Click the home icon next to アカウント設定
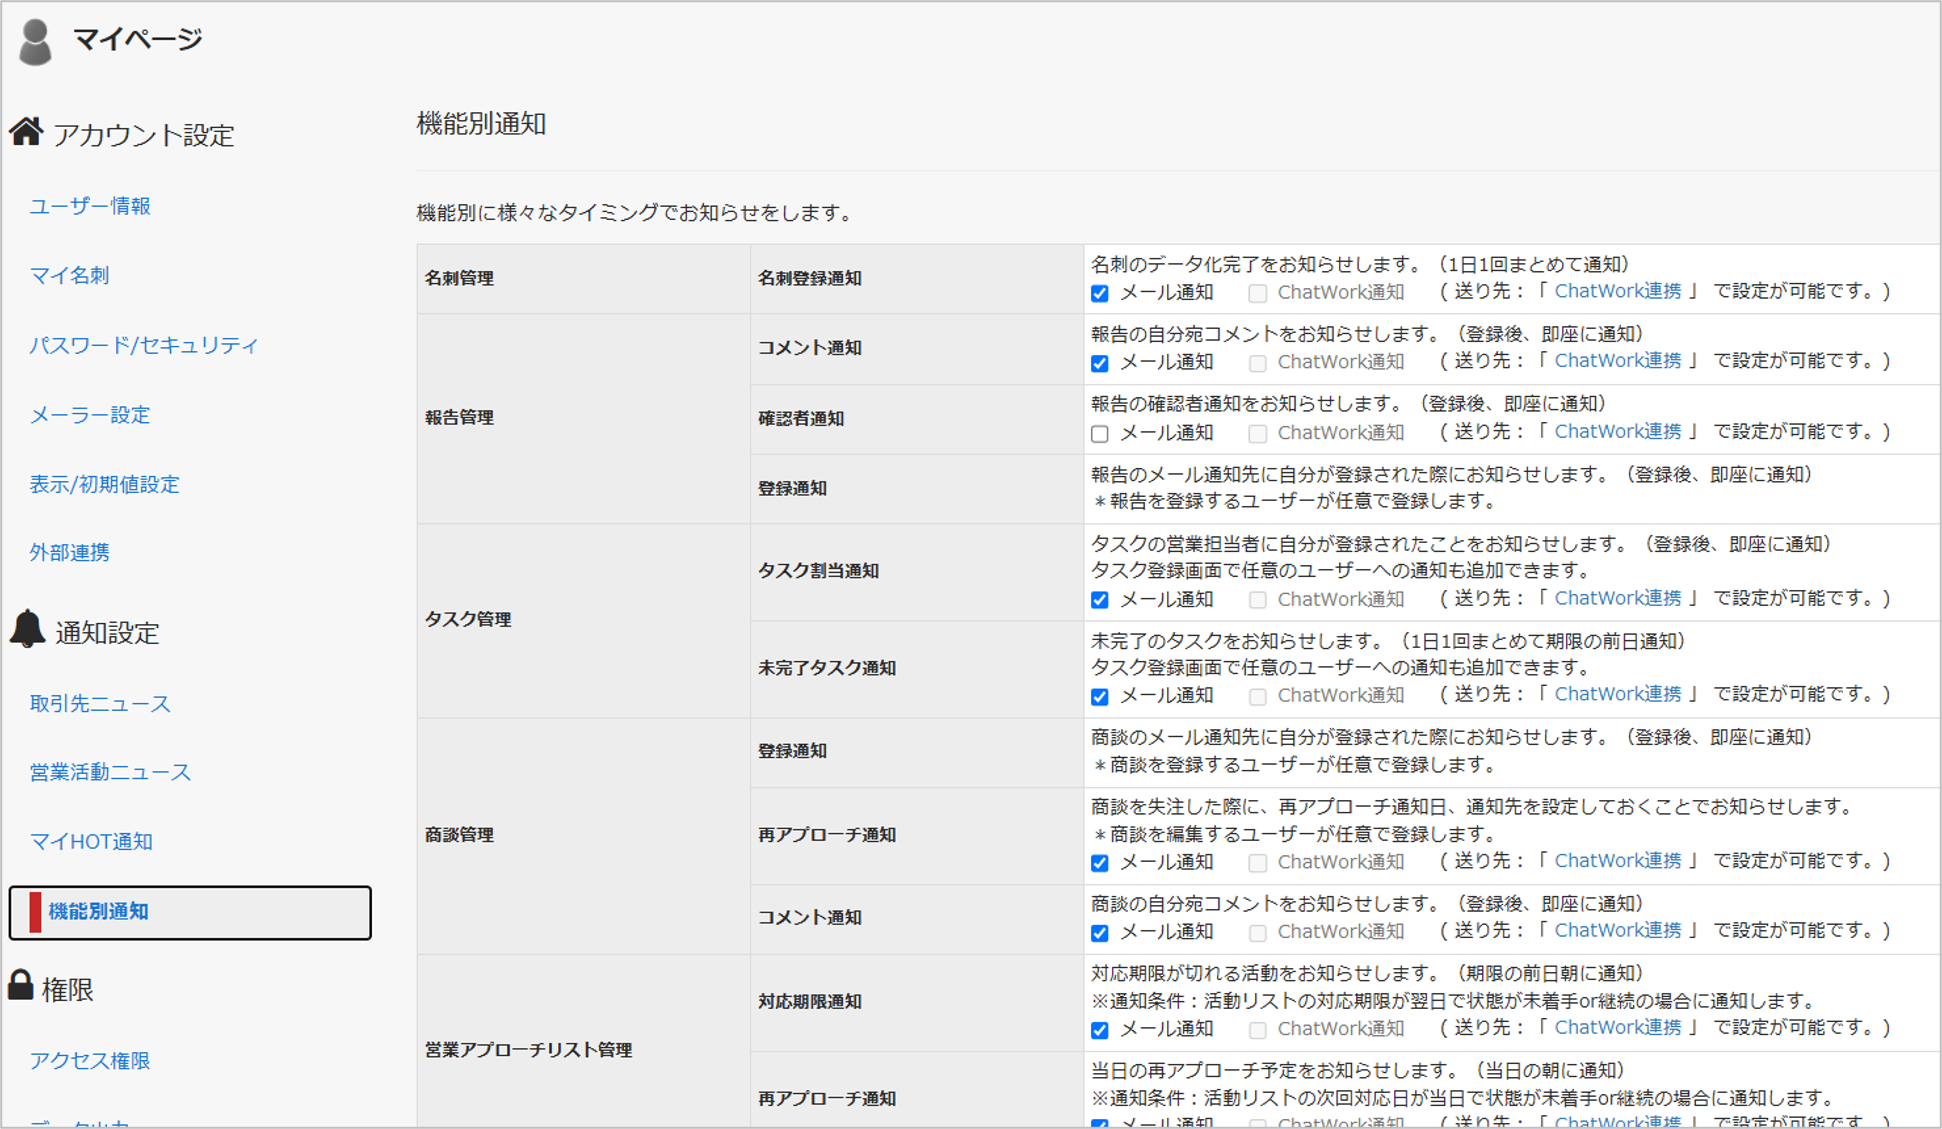The width and height of the screenshot is (1942, 1129). click(x=27, y=131)
